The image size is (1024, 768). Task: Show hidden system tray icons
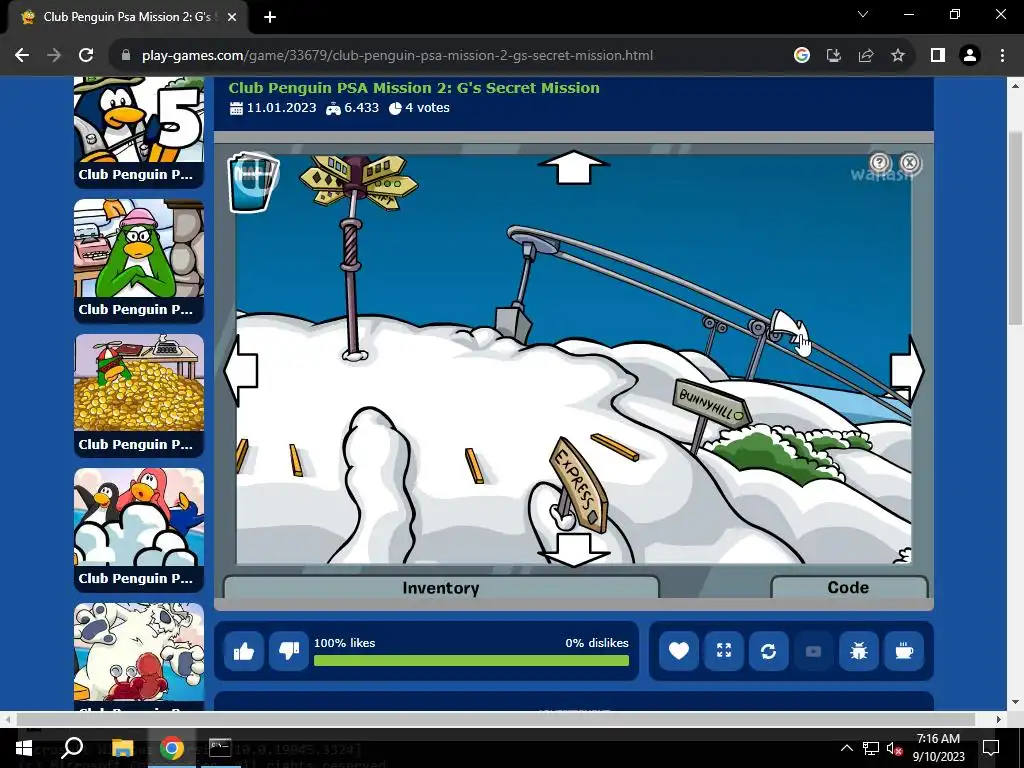[x=846, y=748]
